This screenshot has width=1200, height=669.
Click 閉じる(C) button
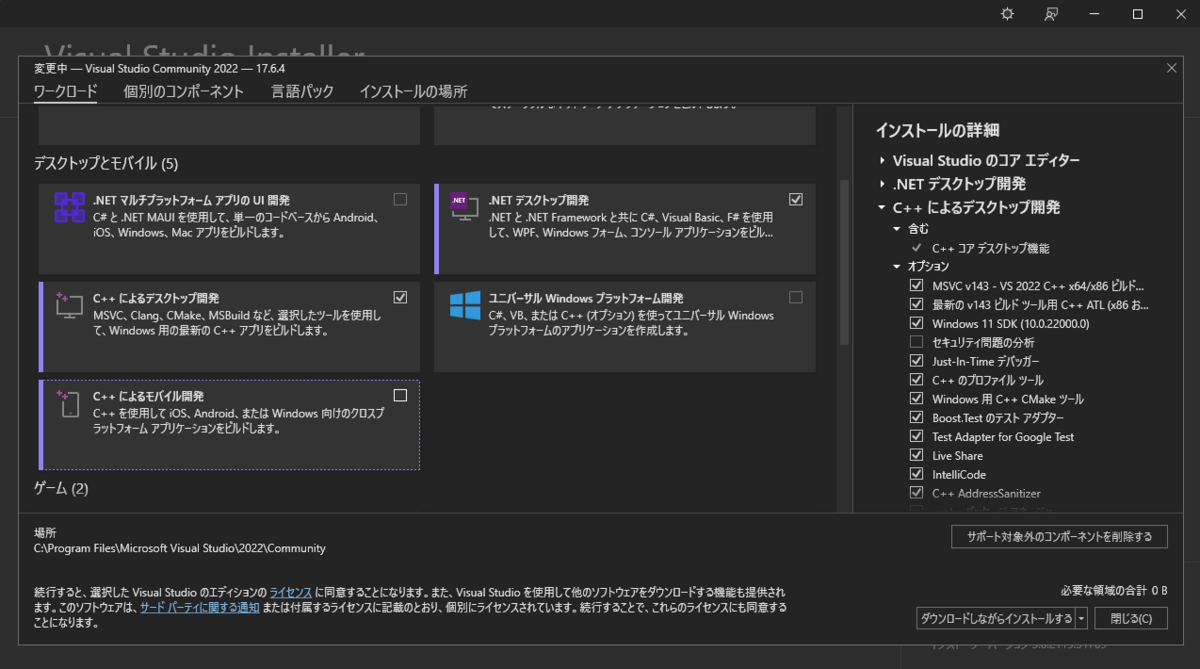click(x=1131, y=619)
